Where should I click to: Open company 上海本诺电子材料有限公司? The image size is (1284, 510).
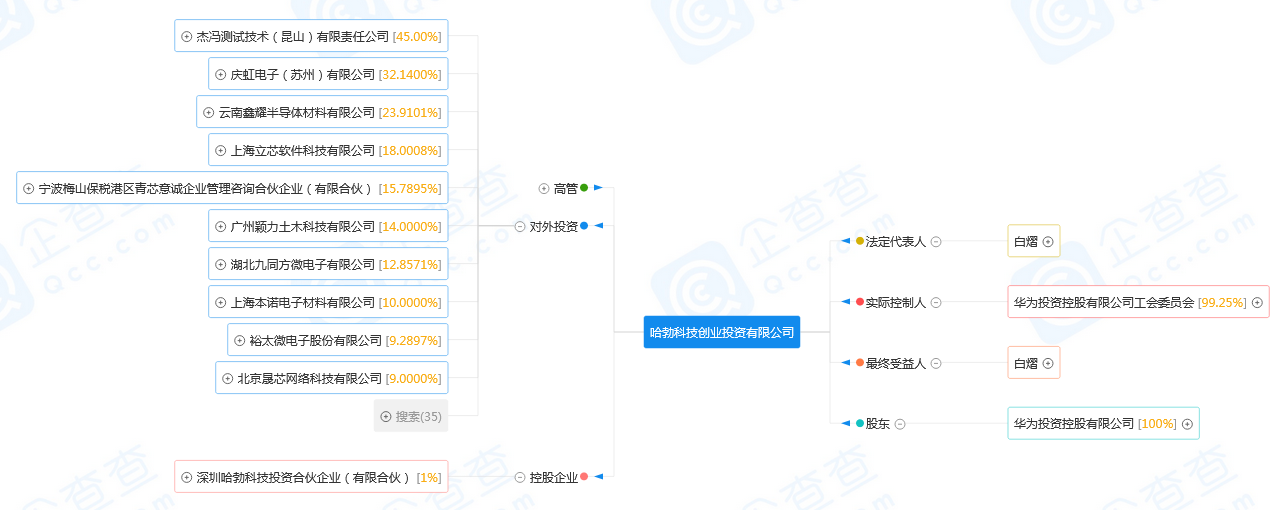click(302, 302)
